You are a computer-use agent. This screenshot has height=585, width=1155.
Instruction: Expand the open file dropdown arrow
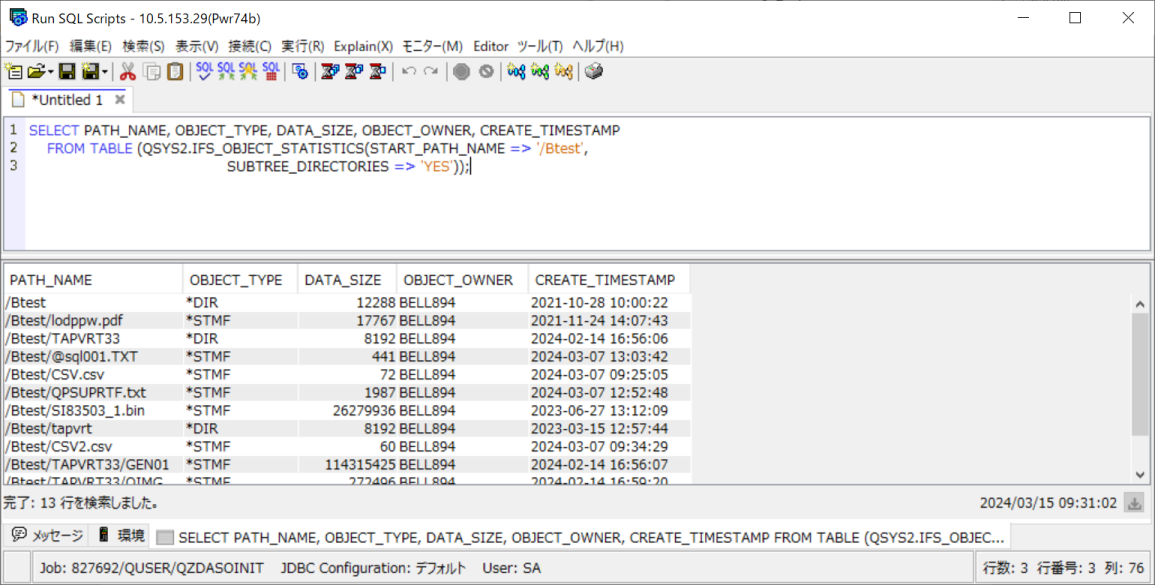coord(50,72)
